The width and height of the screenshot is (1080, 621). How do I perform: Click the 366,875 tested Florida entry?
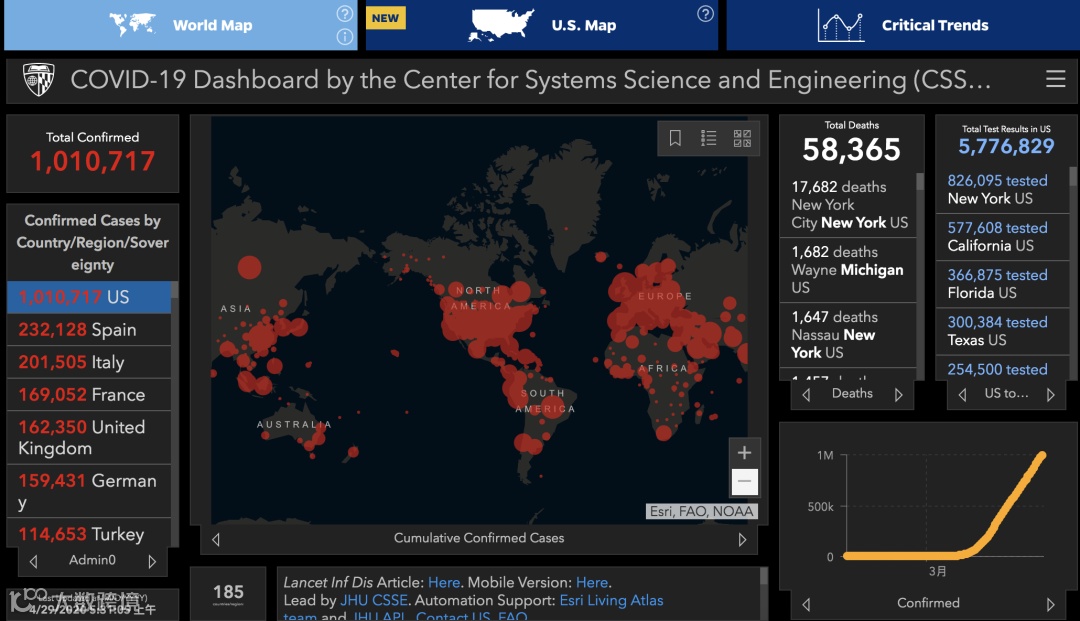1002,284
